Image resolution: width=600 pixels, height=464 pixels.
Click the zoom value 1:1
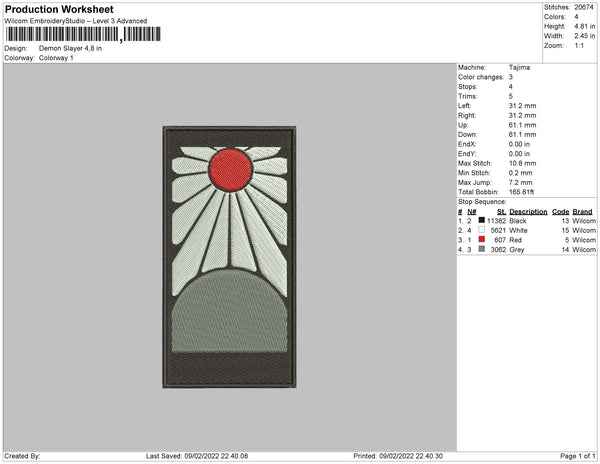(579, 45)
